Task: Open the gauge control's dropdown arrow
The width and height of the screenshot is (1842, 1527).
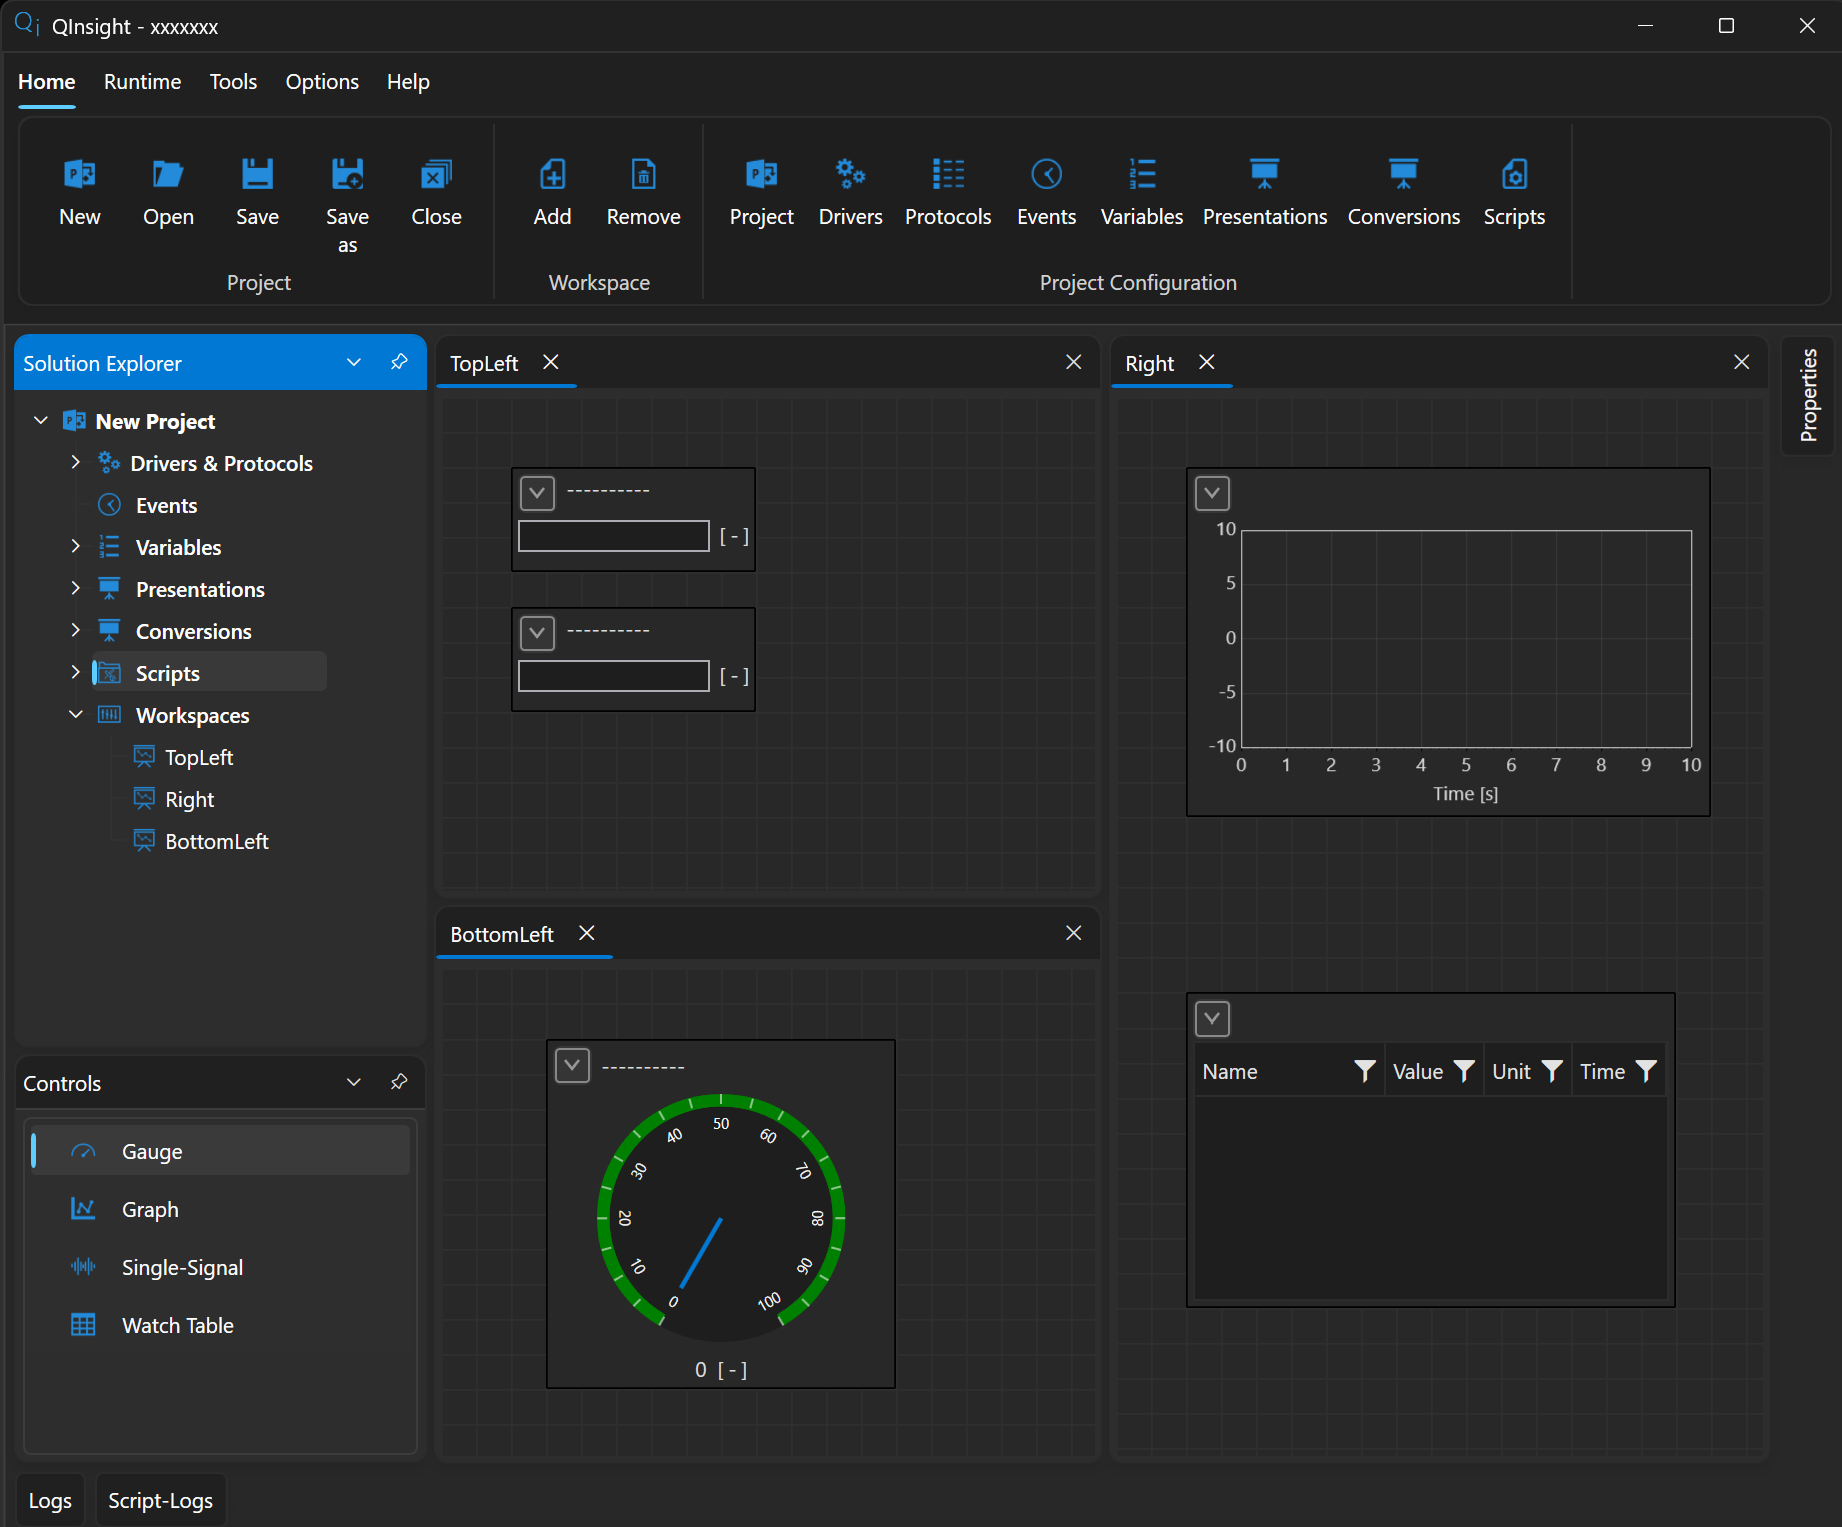Action: pos(573,1066)
